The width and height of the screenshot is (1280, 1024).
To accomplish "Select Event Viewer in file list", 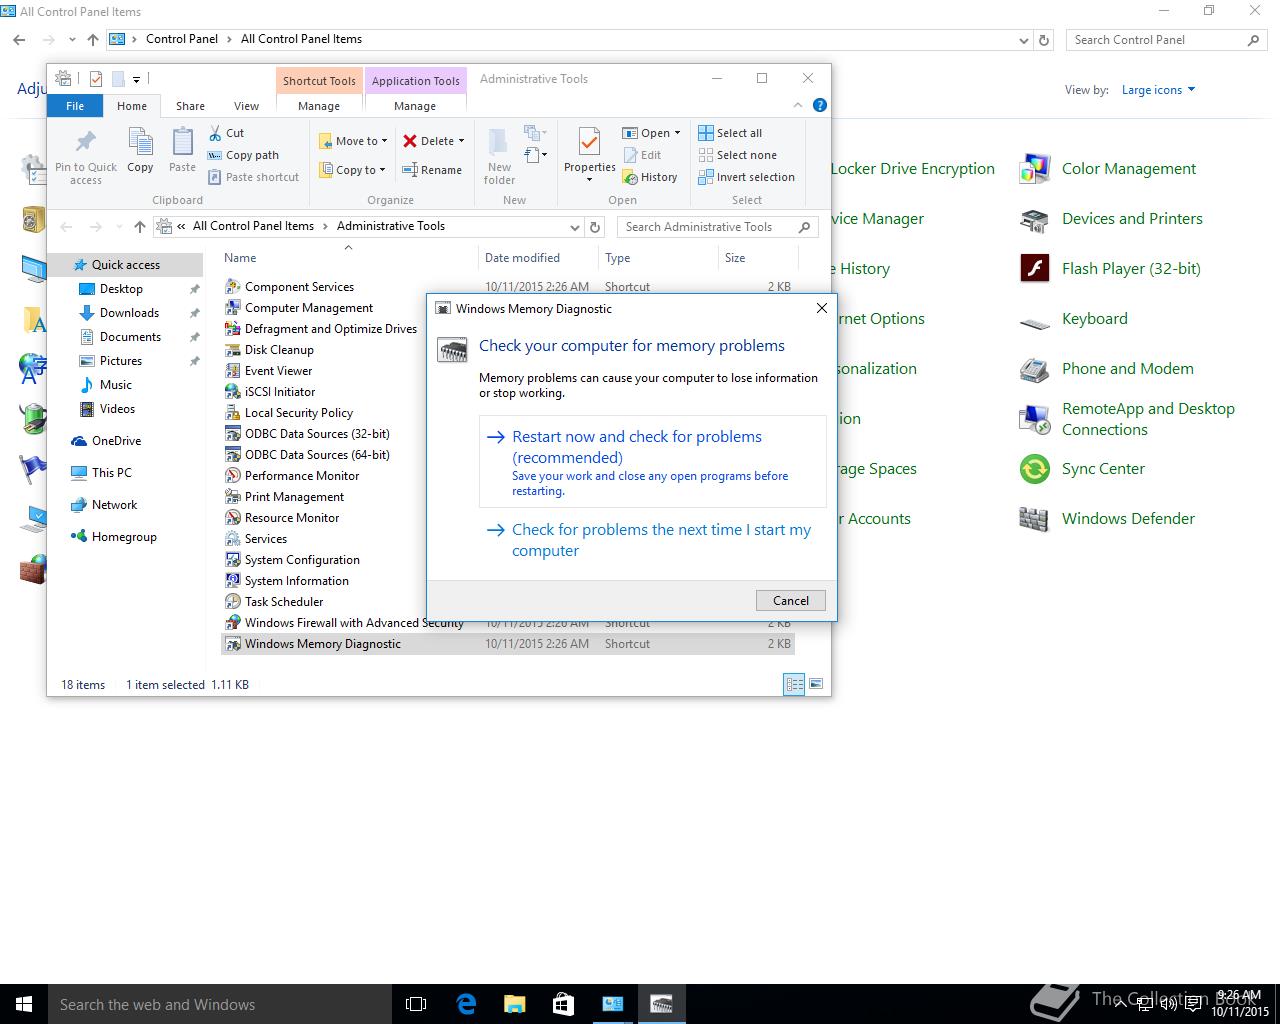I will coord(278,371).
